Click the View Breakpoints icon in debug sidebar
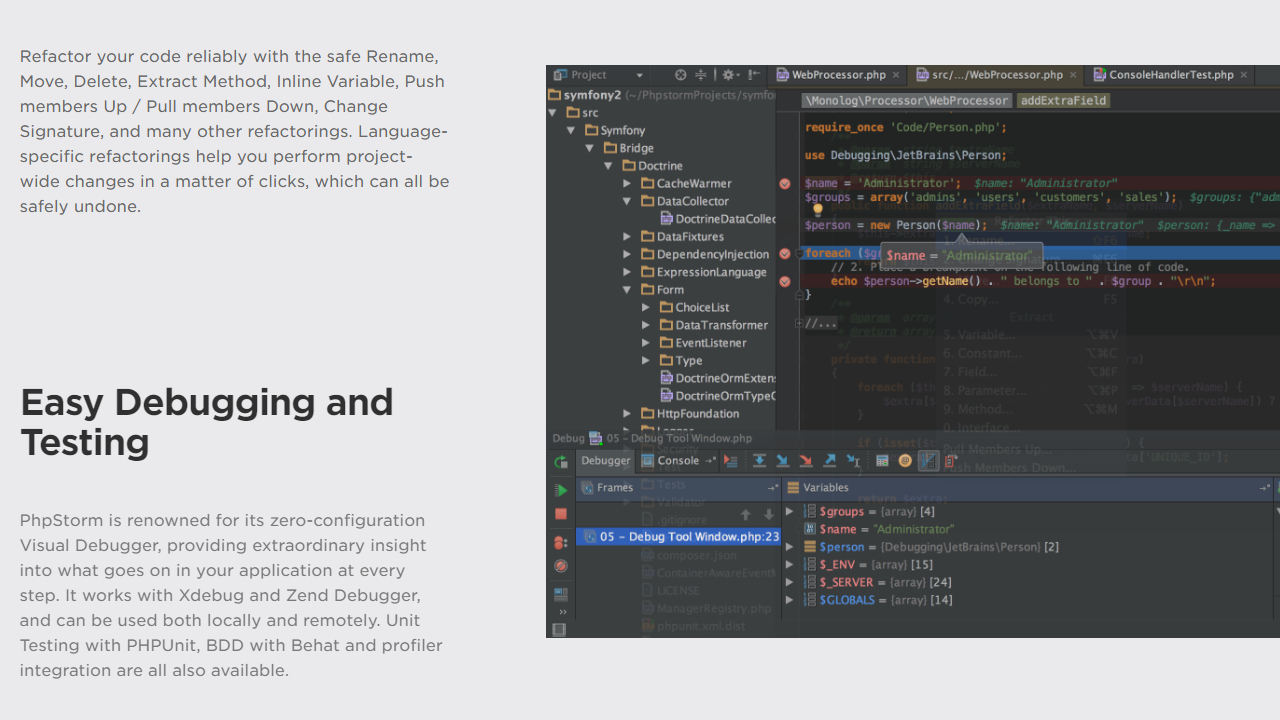This screenshot has width=1280, height=720. click(561, 542)
